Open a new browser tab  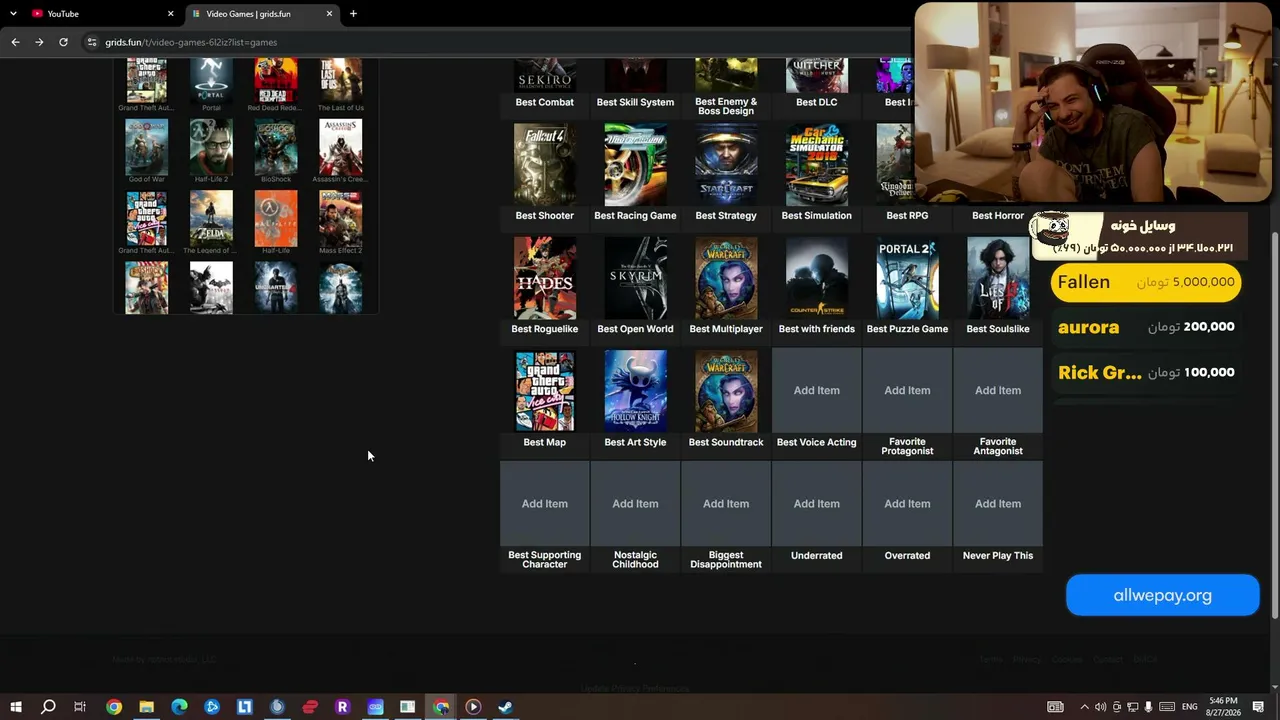tap(353, 14)
